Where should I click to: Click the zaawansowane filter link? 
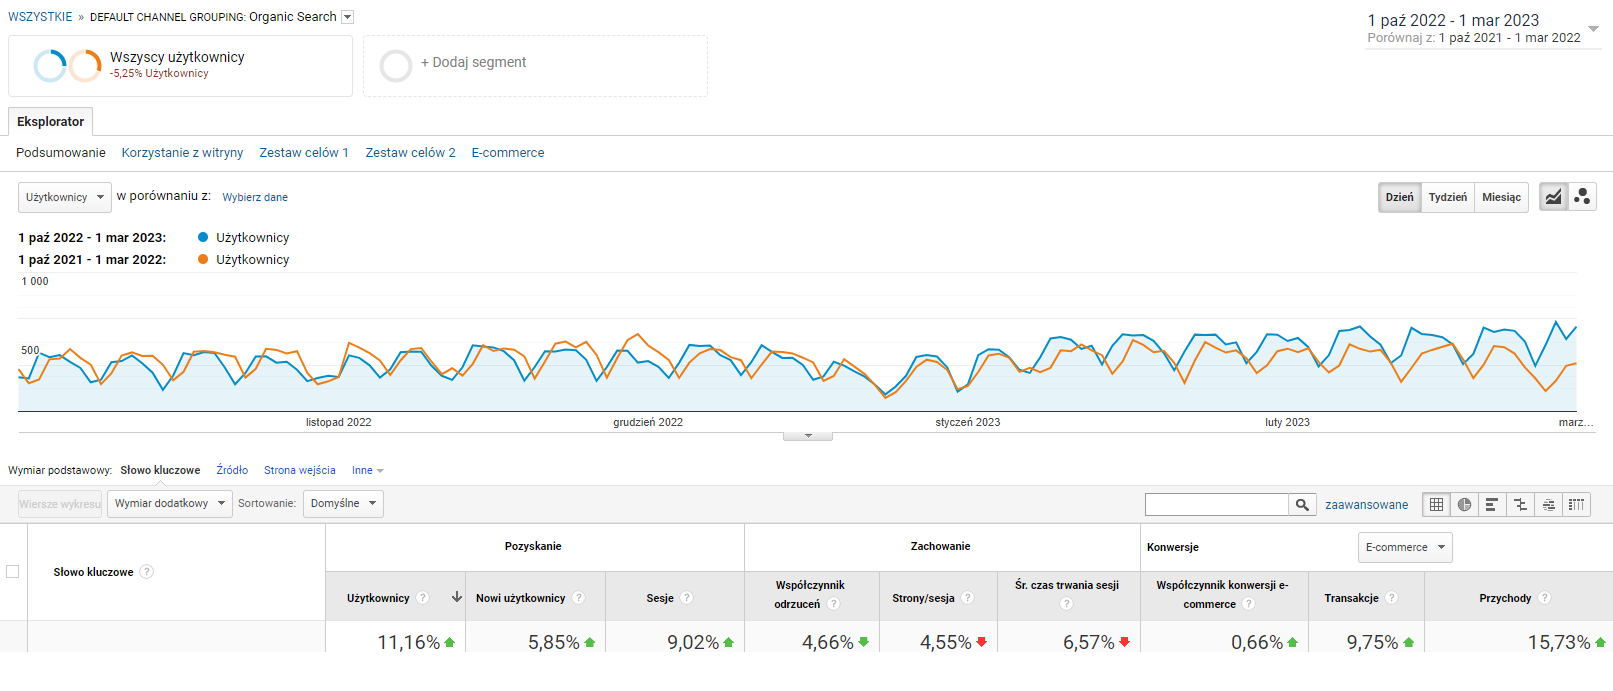click(1366, 505)
